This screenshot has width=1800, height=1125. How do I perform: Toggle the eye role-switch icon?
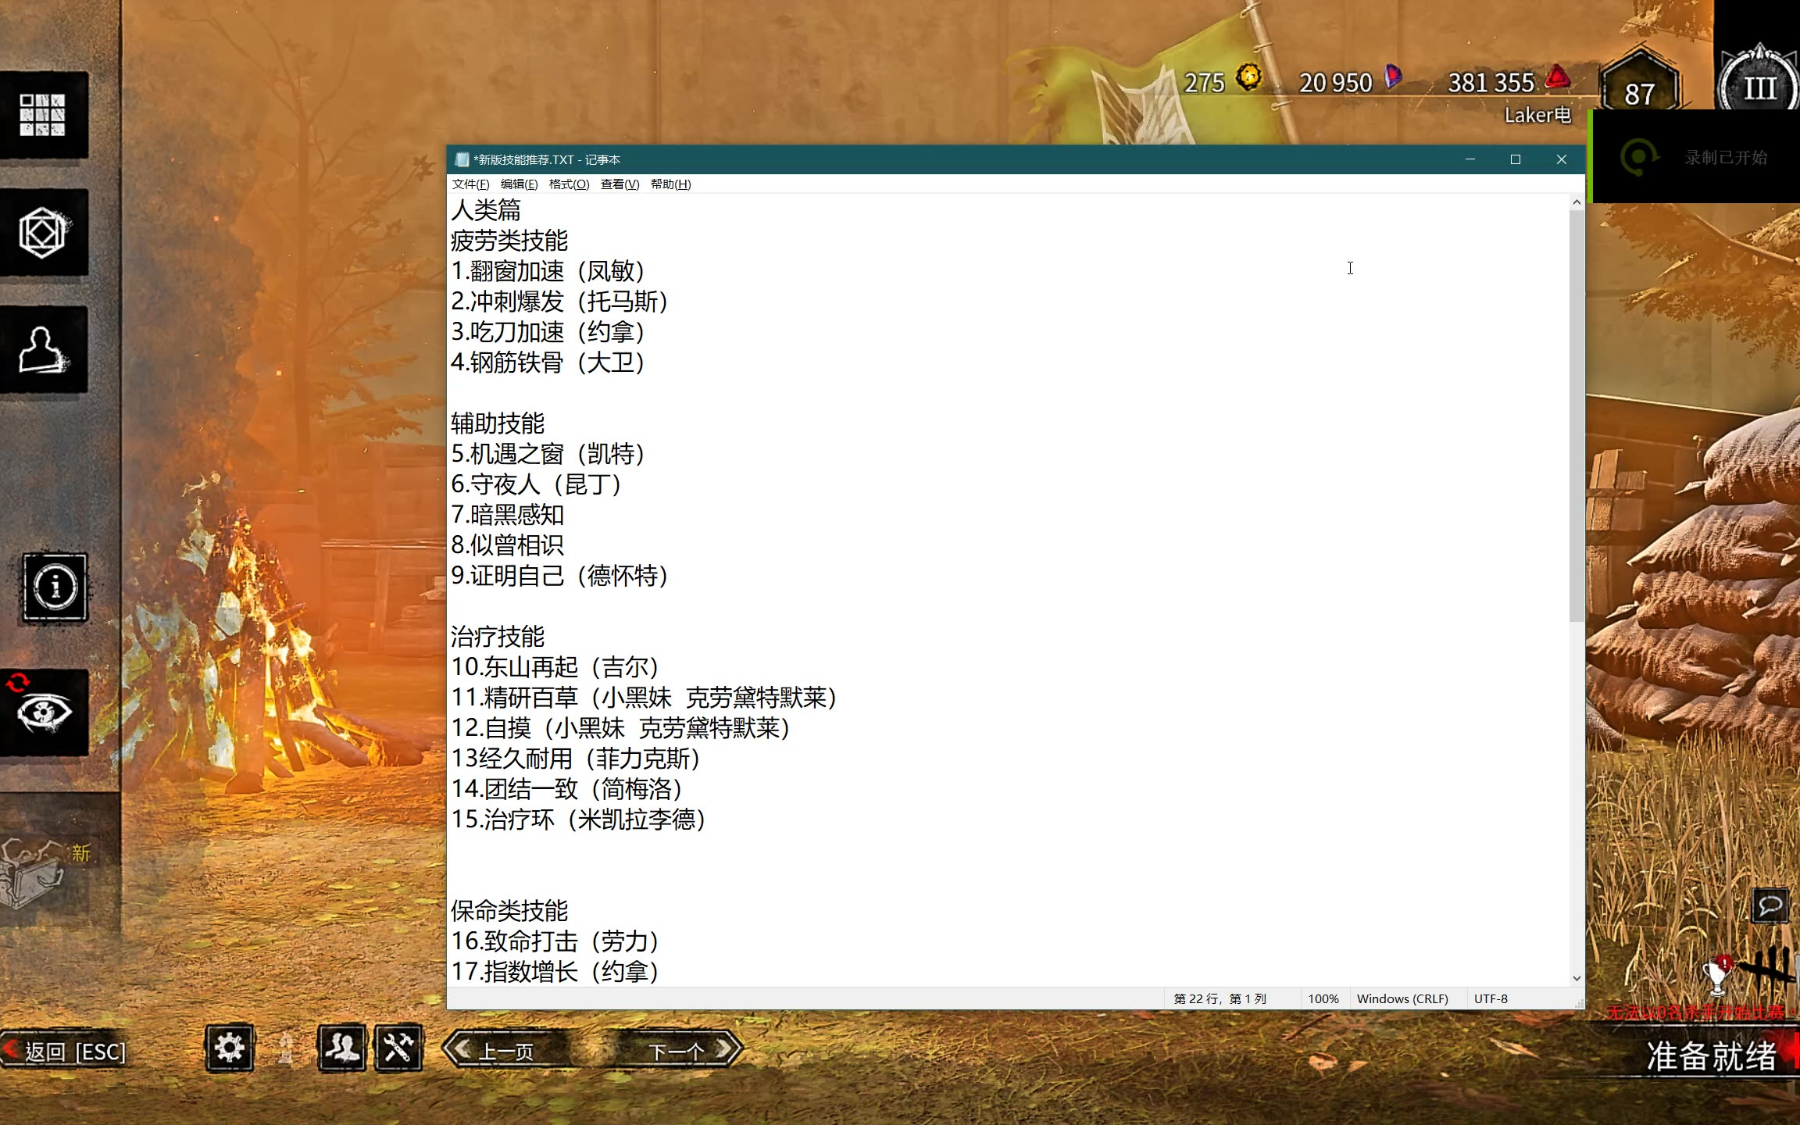43,713
